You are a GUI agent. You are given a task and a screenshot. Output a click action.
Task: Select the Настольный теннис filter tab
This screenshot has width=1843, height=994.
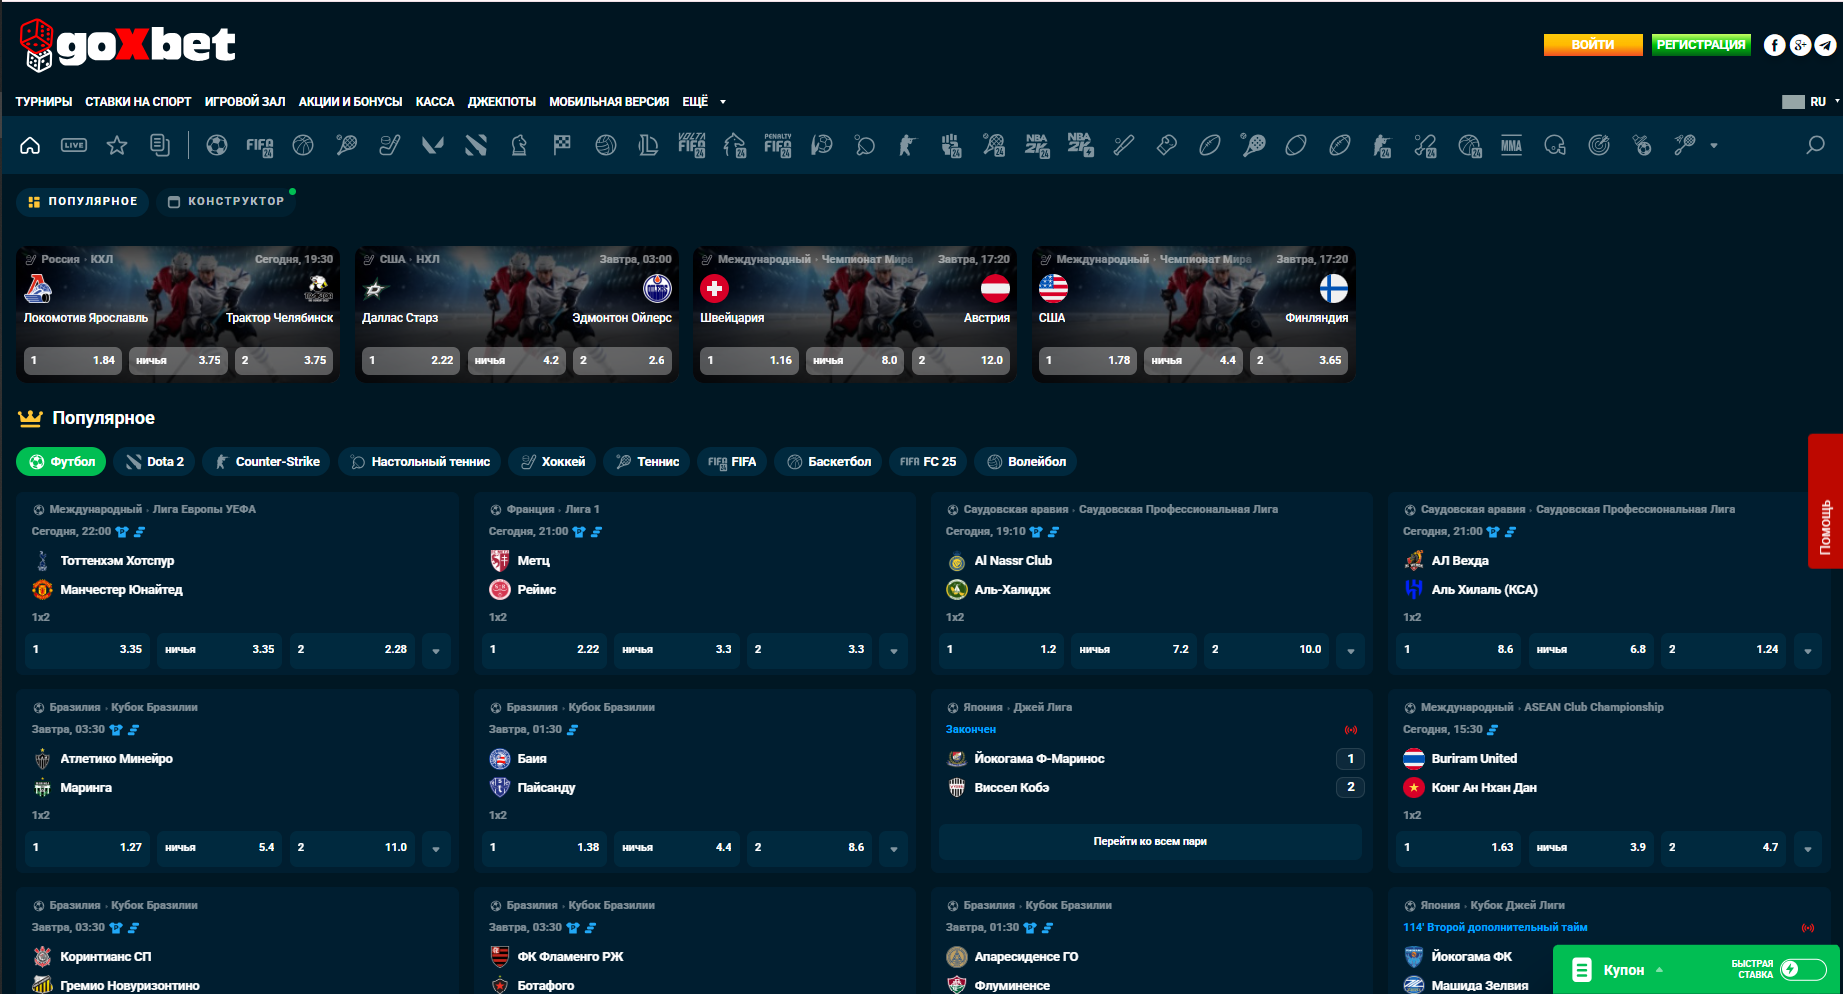pos(420,461)
